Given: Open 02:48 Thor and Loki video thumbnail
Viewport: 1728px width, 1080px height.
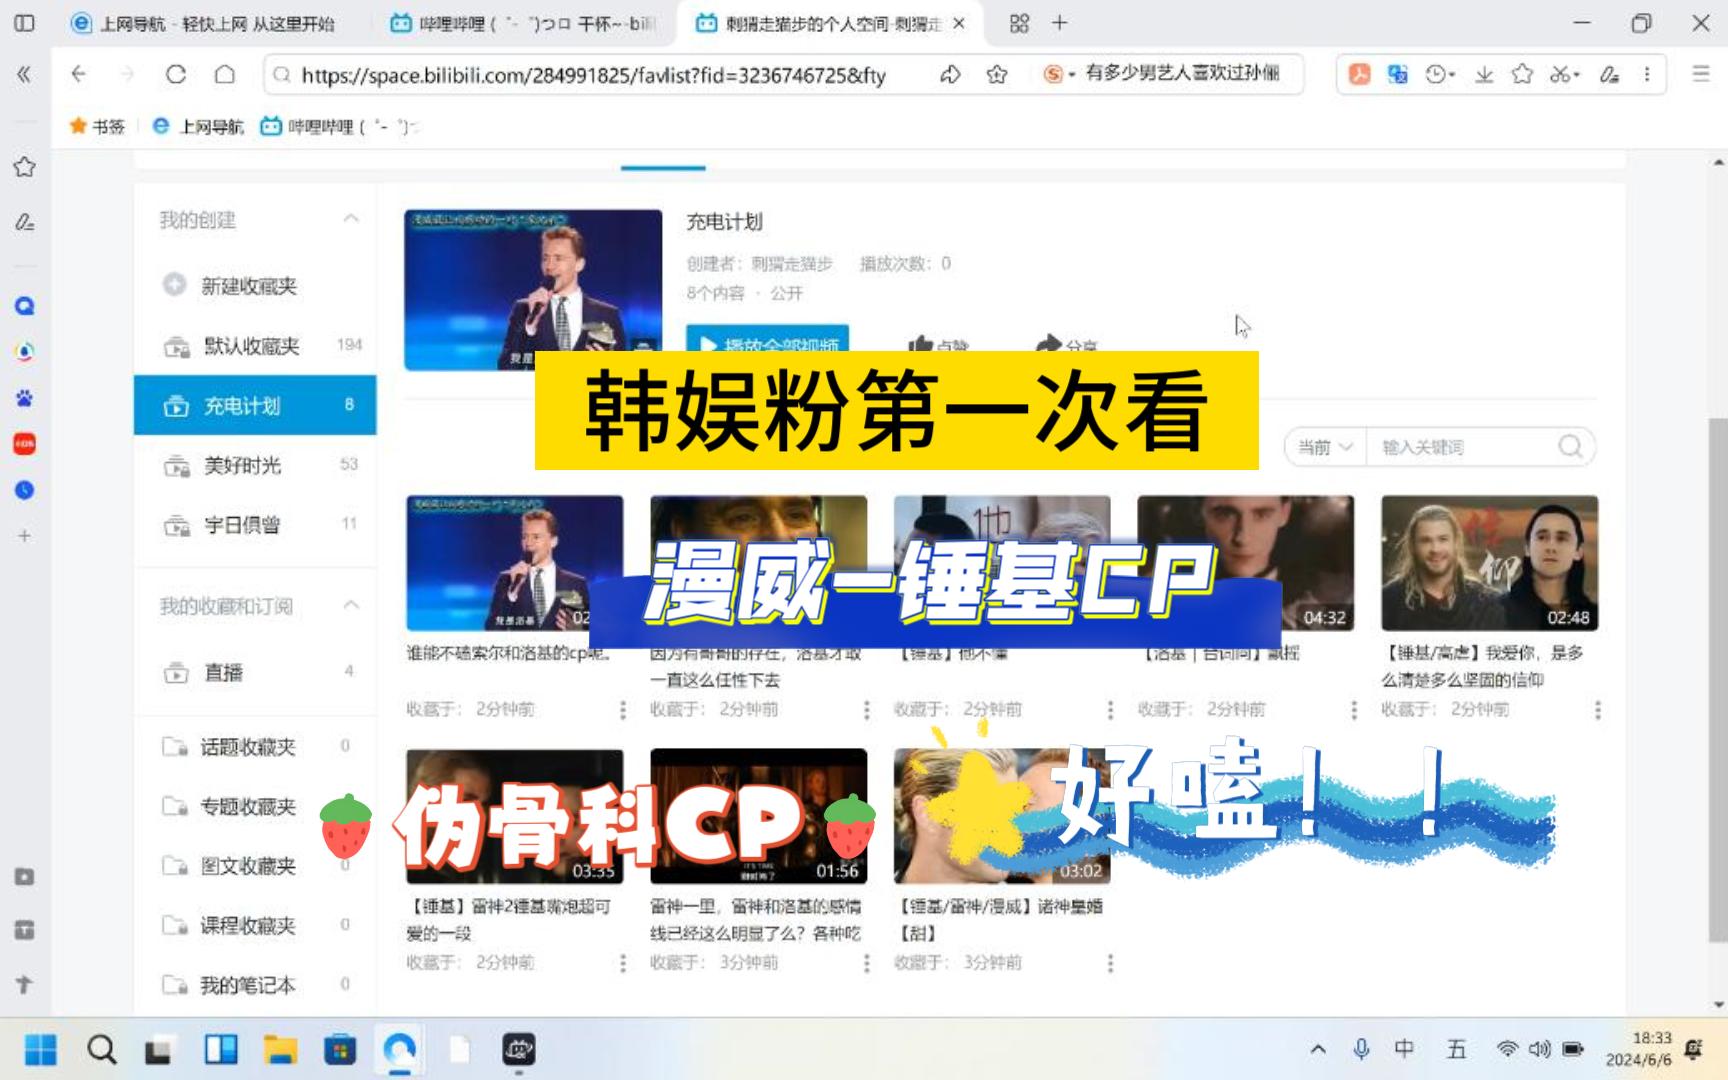Looking at the screenshot, I should (x=1489, y=563).
